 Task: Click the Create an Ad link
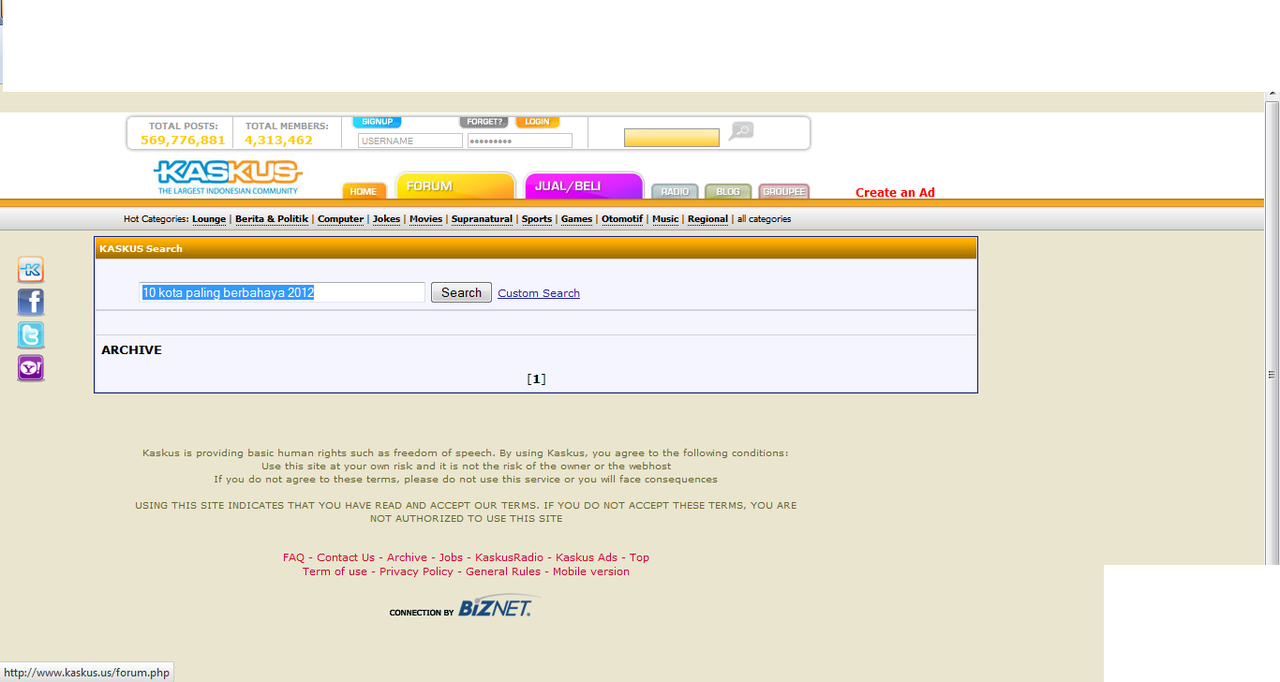coord(895,193)
